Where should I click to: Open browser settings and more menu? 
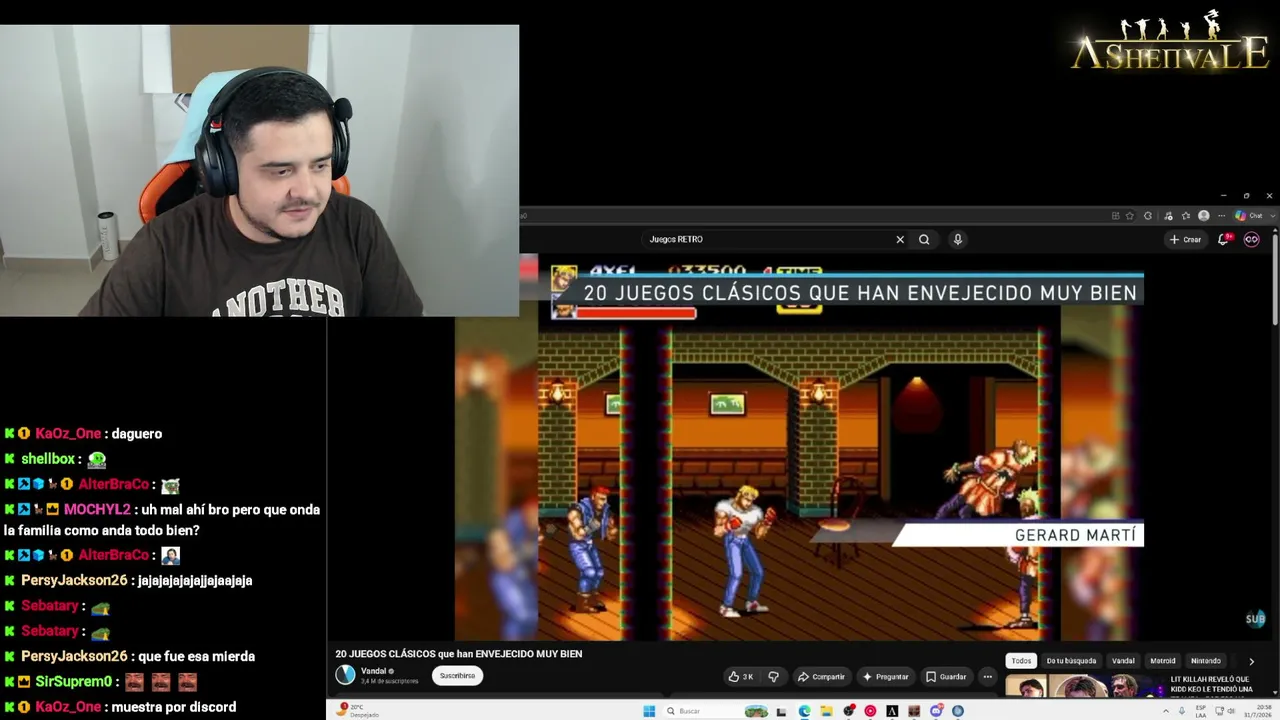pyautogui.click(x=1222, y=215)
